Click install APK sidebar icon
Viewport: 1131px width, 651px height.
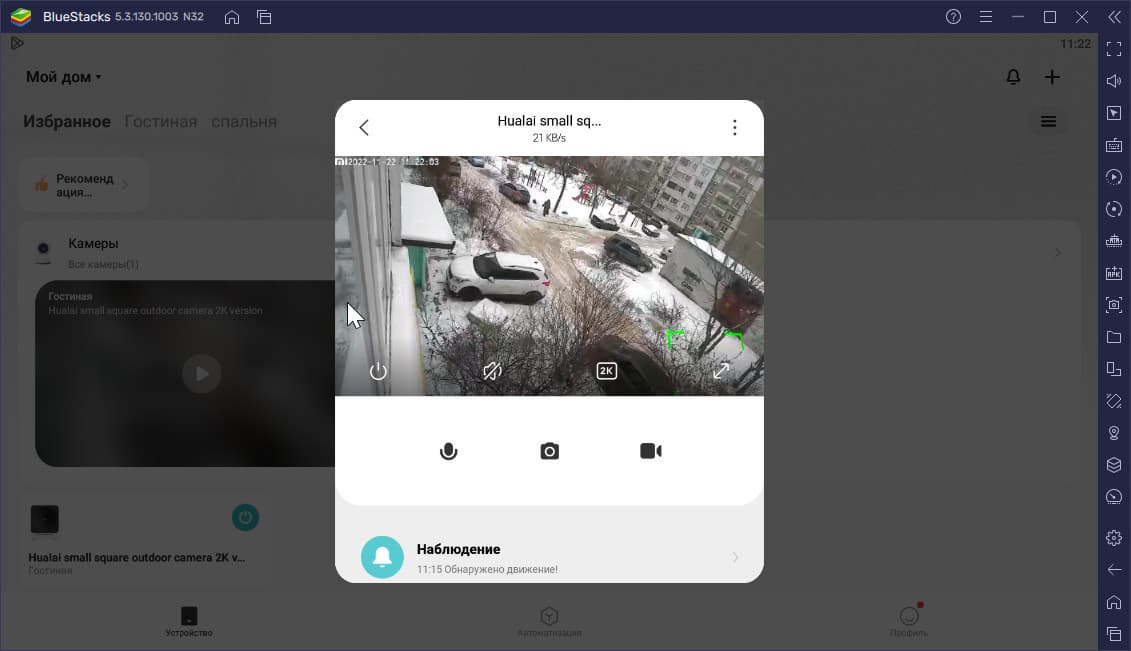[x=1114, y=273]
